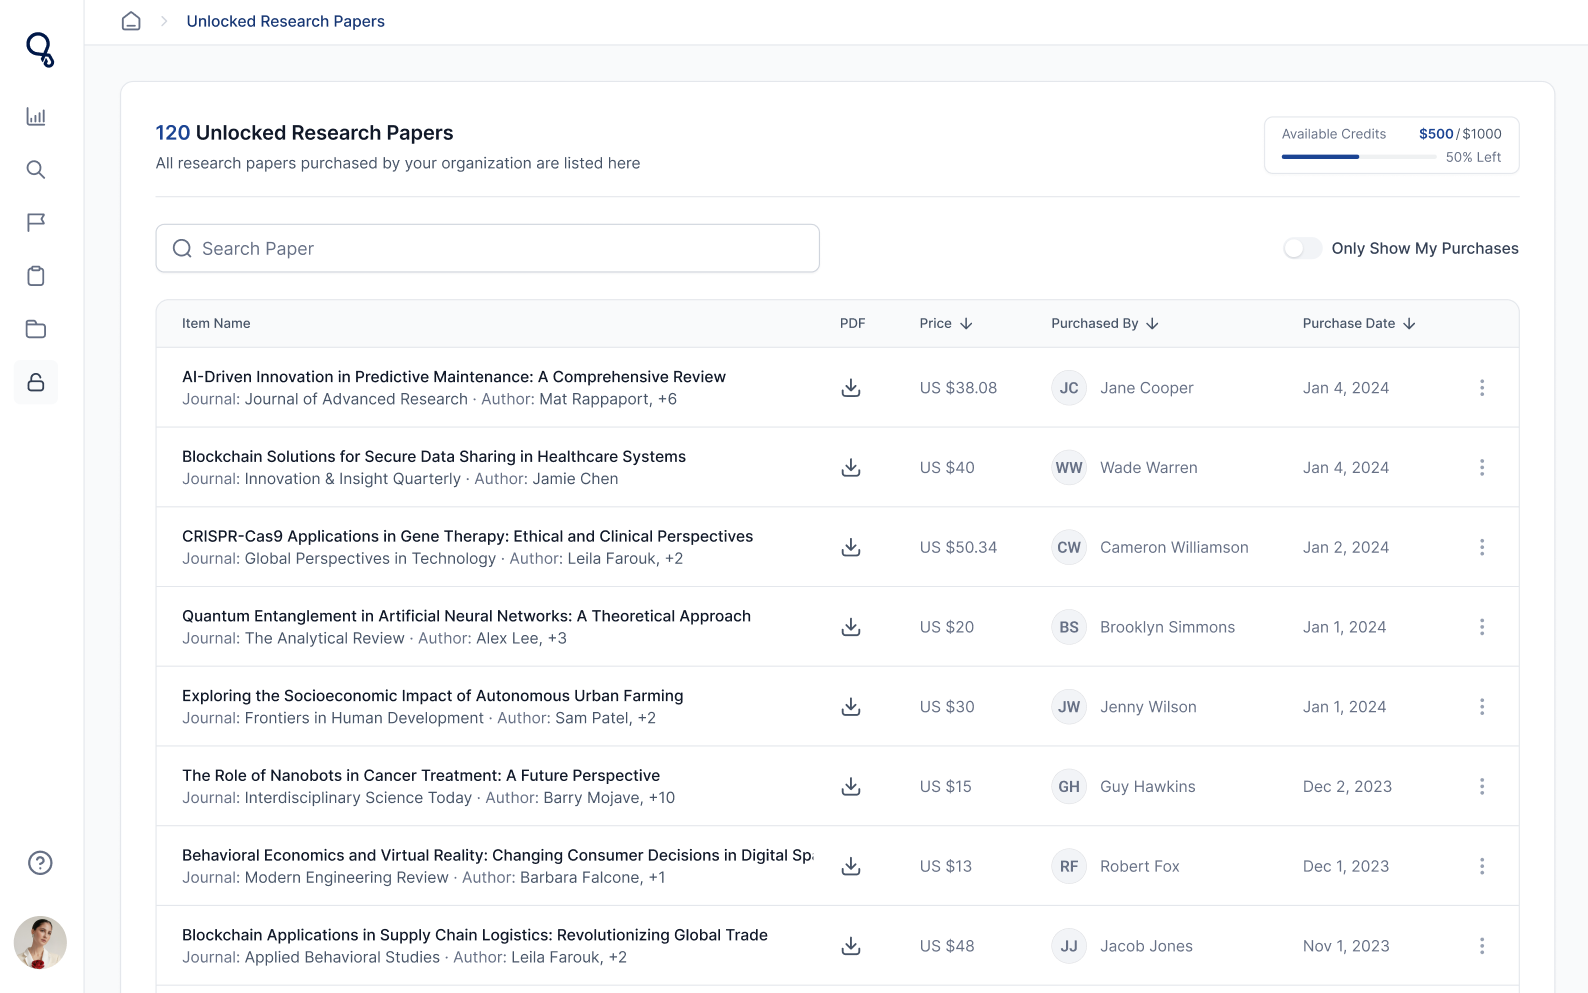Open the AI-Driven Innovation in Predictive Maintenance paper
This screenshot has width=1588, height=993.
pos(454,377)
